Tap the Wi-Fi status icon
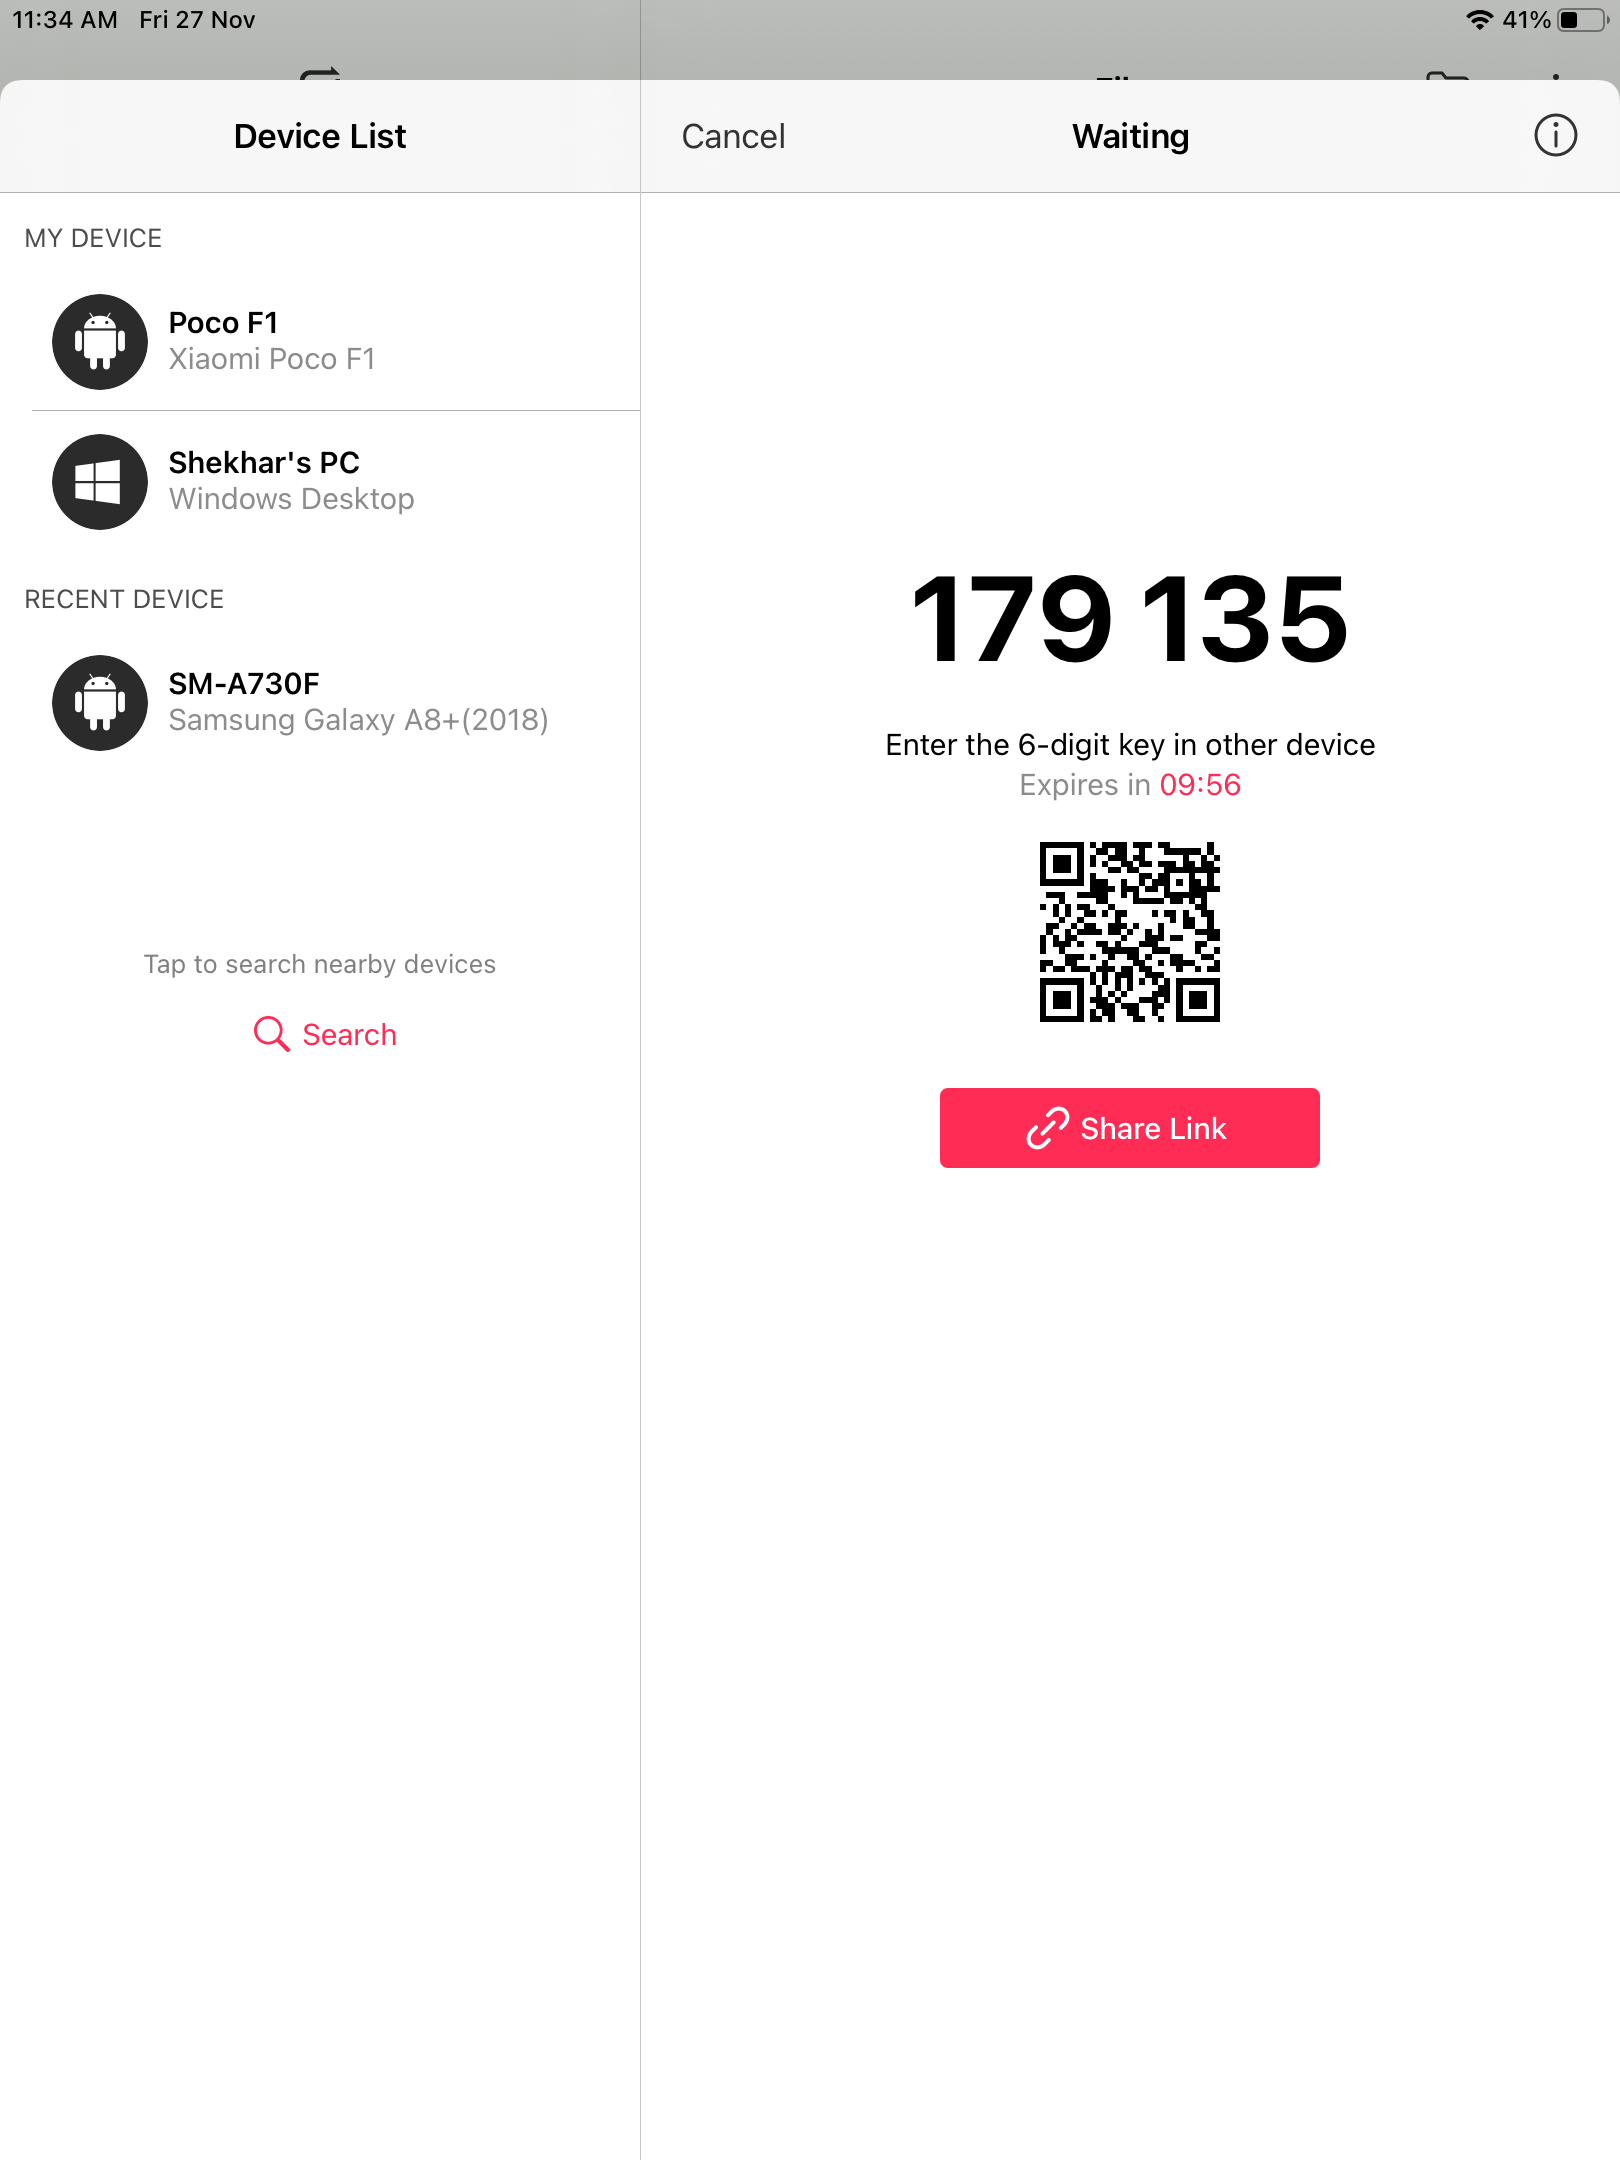 1479,20
